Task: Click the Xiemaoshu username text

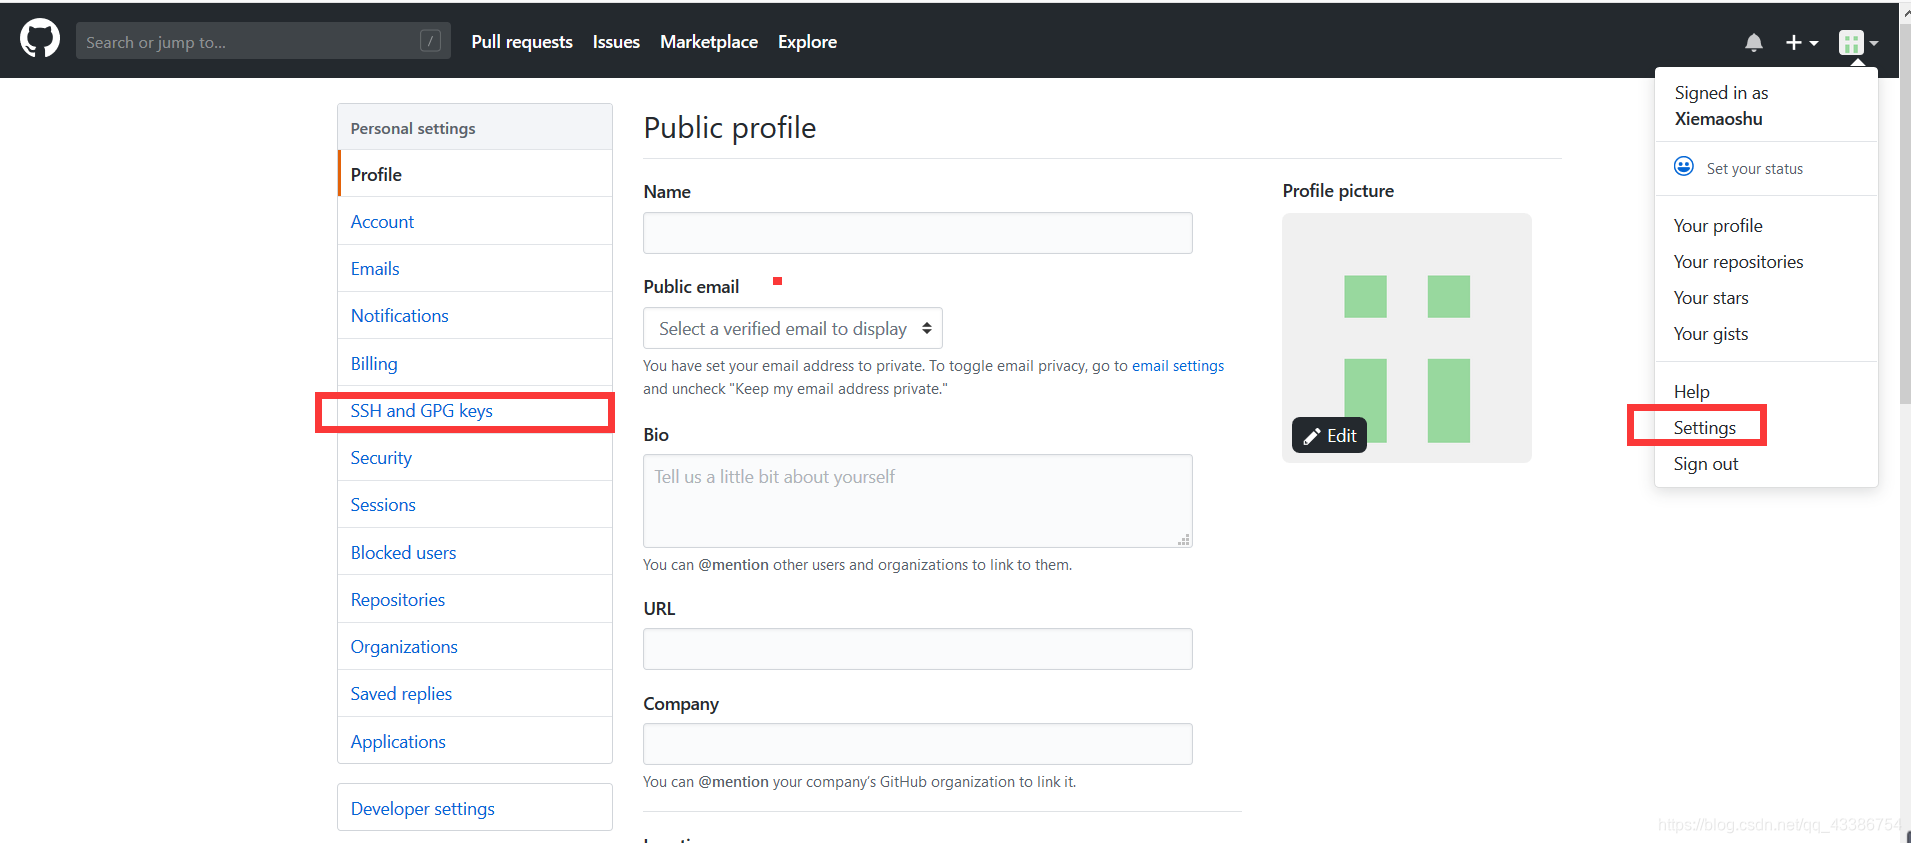Action: (x=1718, y=119)
